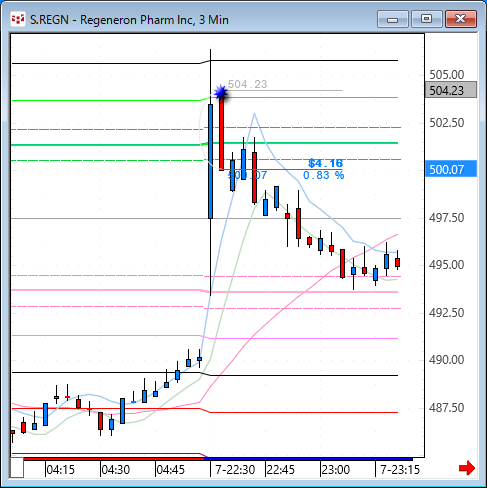The width and height of the screenshot is (487, 488).
Task: Maximize the S.REGN chart window
Action: coord(427,19)
